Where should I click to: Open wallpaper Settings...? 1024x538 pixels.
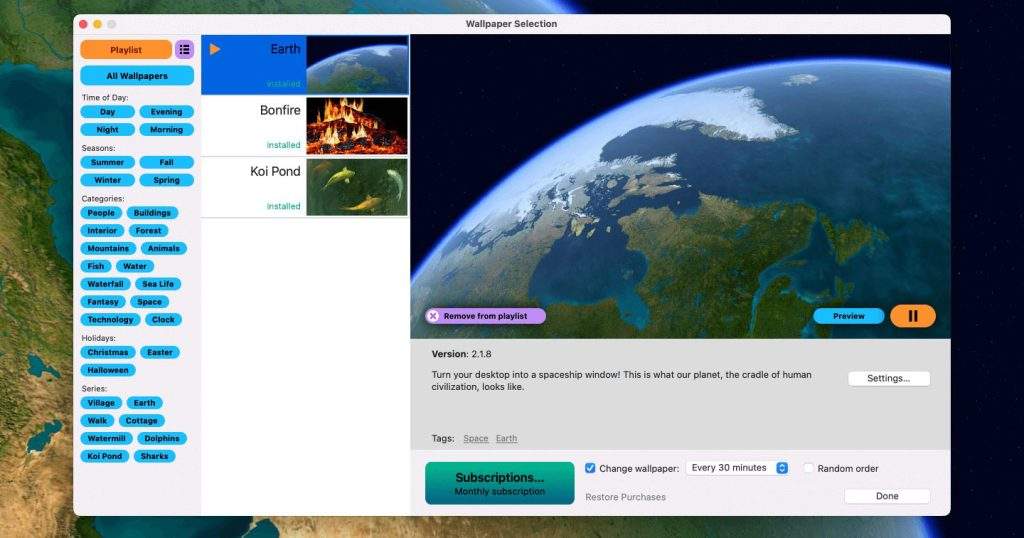(x=888, y=379)
